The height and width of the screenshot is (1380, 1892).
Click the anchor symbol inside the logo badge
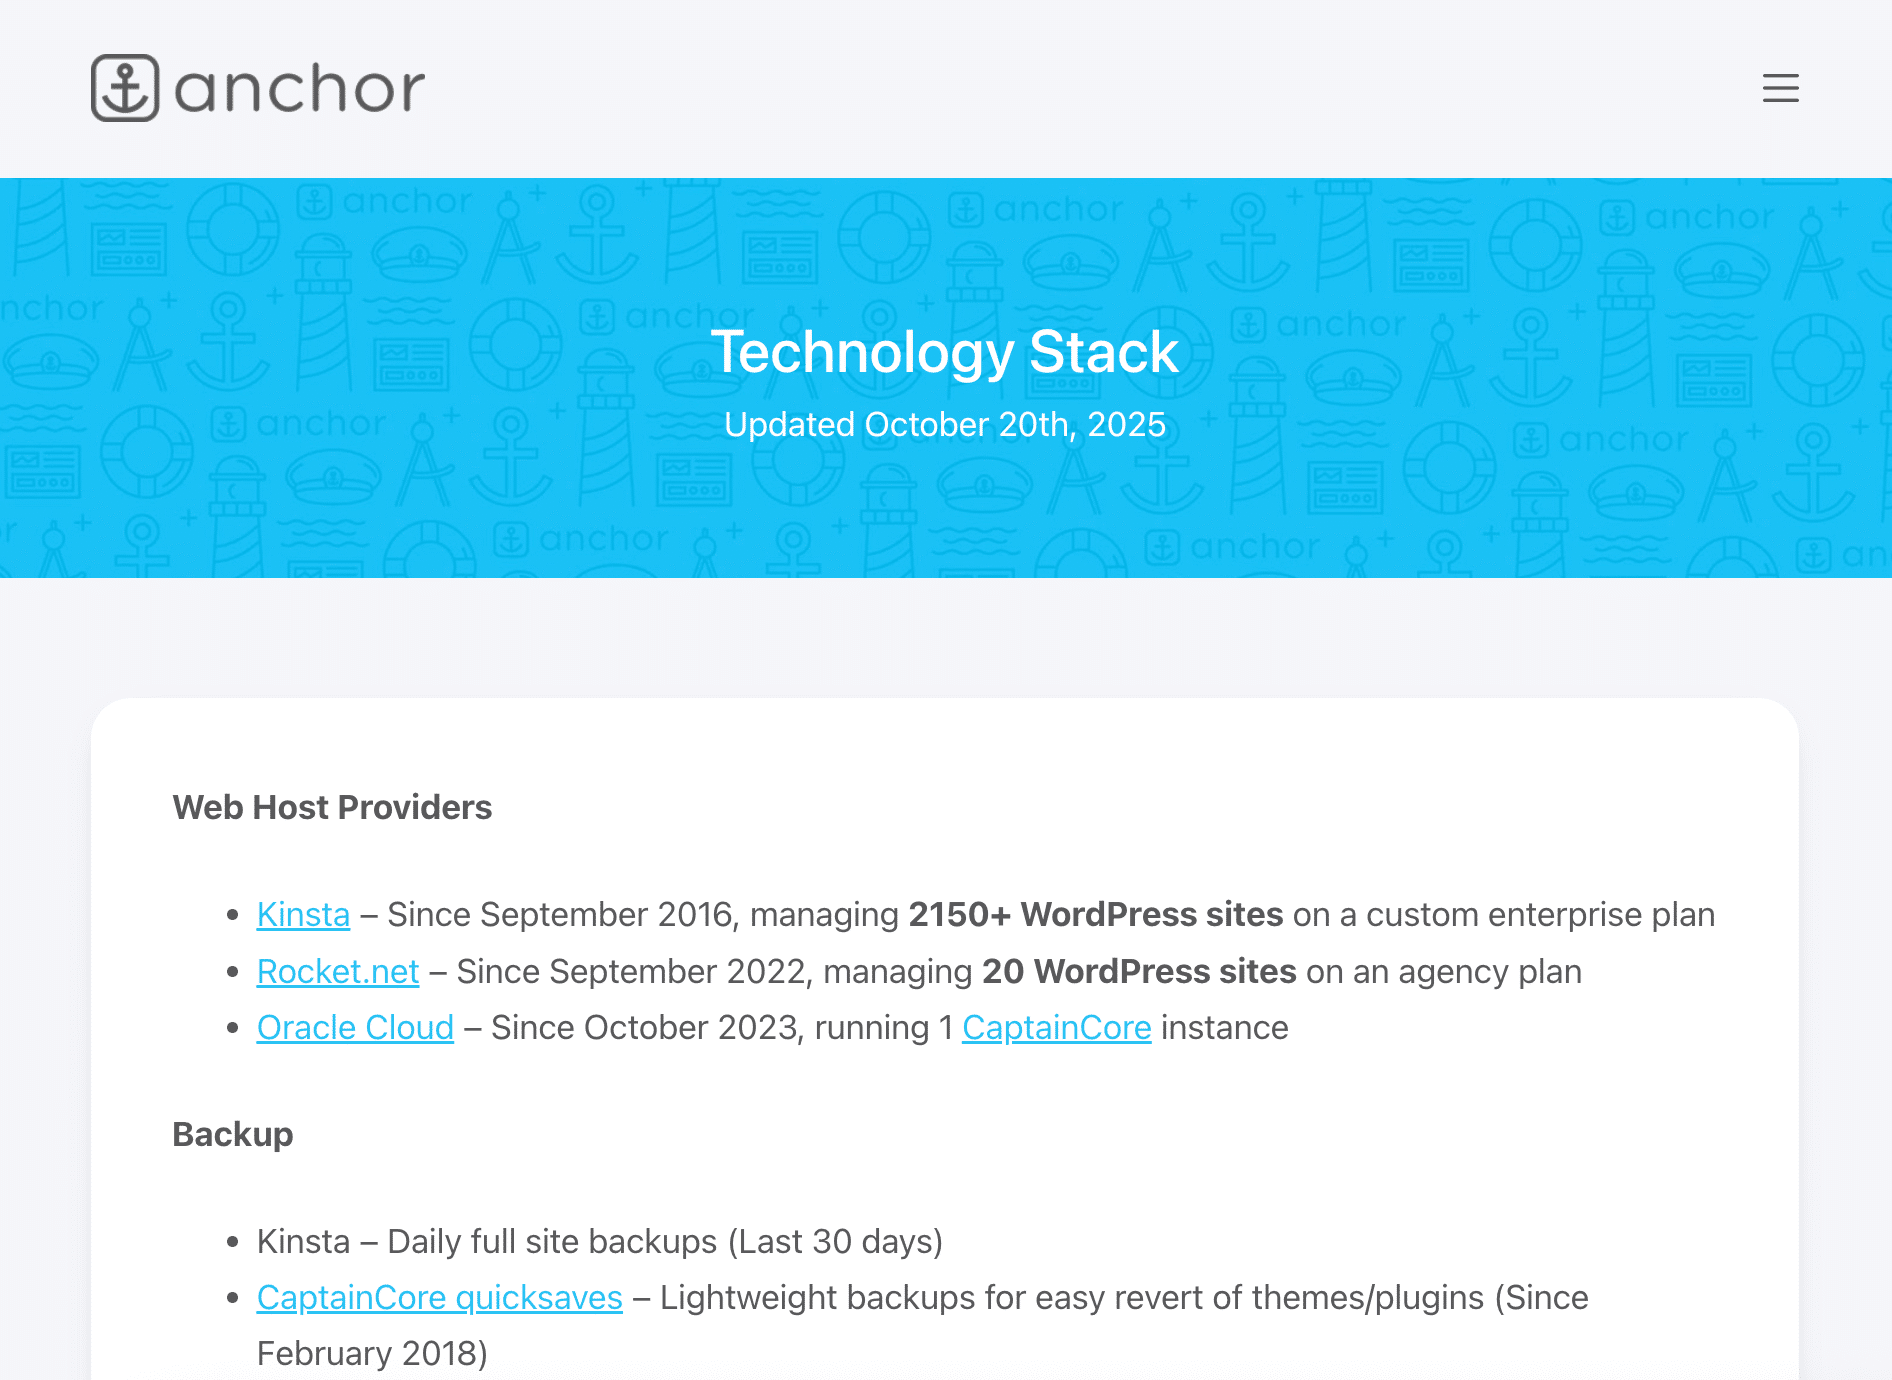point(127,87)
